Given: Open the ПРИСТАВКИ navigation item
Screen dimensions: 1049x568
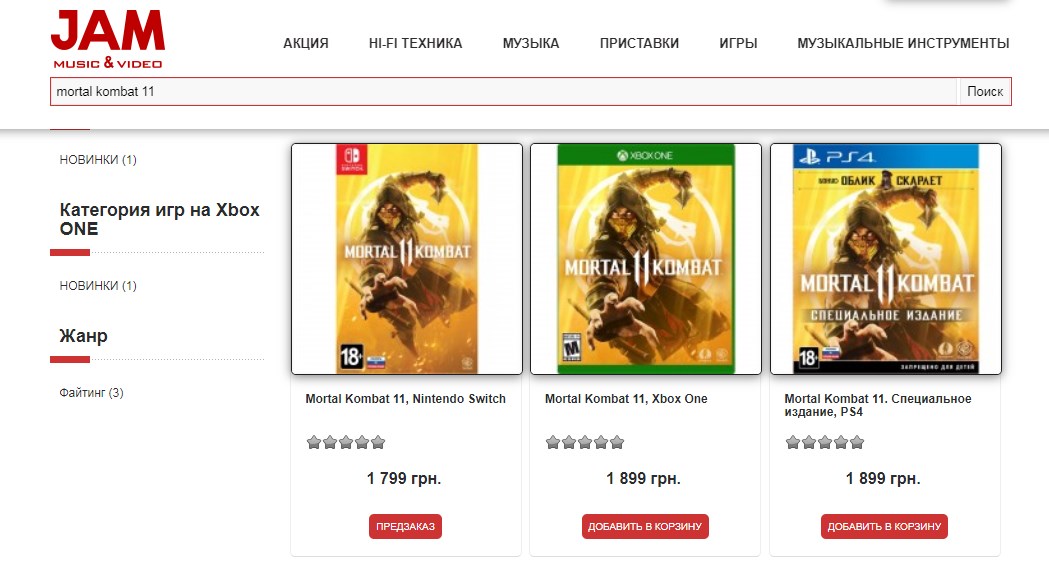Looking at the screenshot, I should 639,43.
